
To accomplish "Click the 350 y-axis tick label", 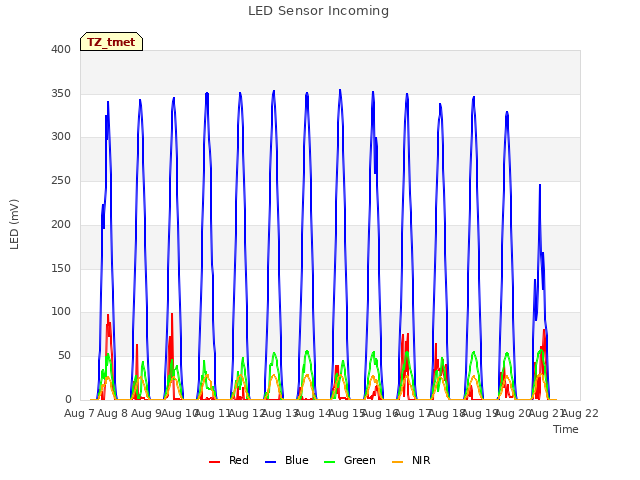I will click(61, 93).
